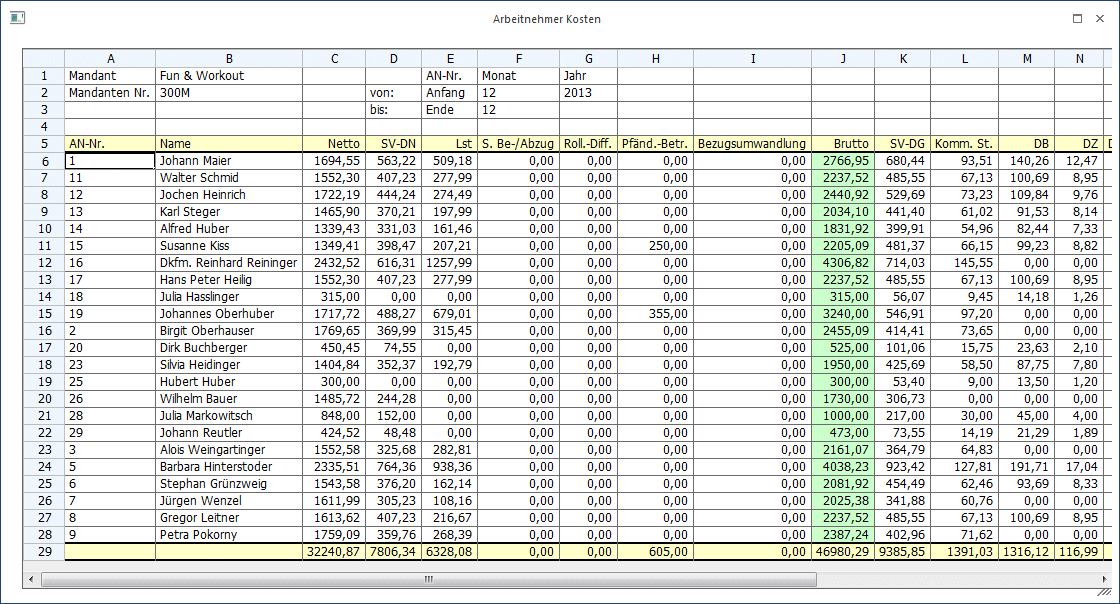Image resolution: width=1120 pixels, height=604 pixels.
Task: Click the Fun & Workout cell
Action: 229,76
